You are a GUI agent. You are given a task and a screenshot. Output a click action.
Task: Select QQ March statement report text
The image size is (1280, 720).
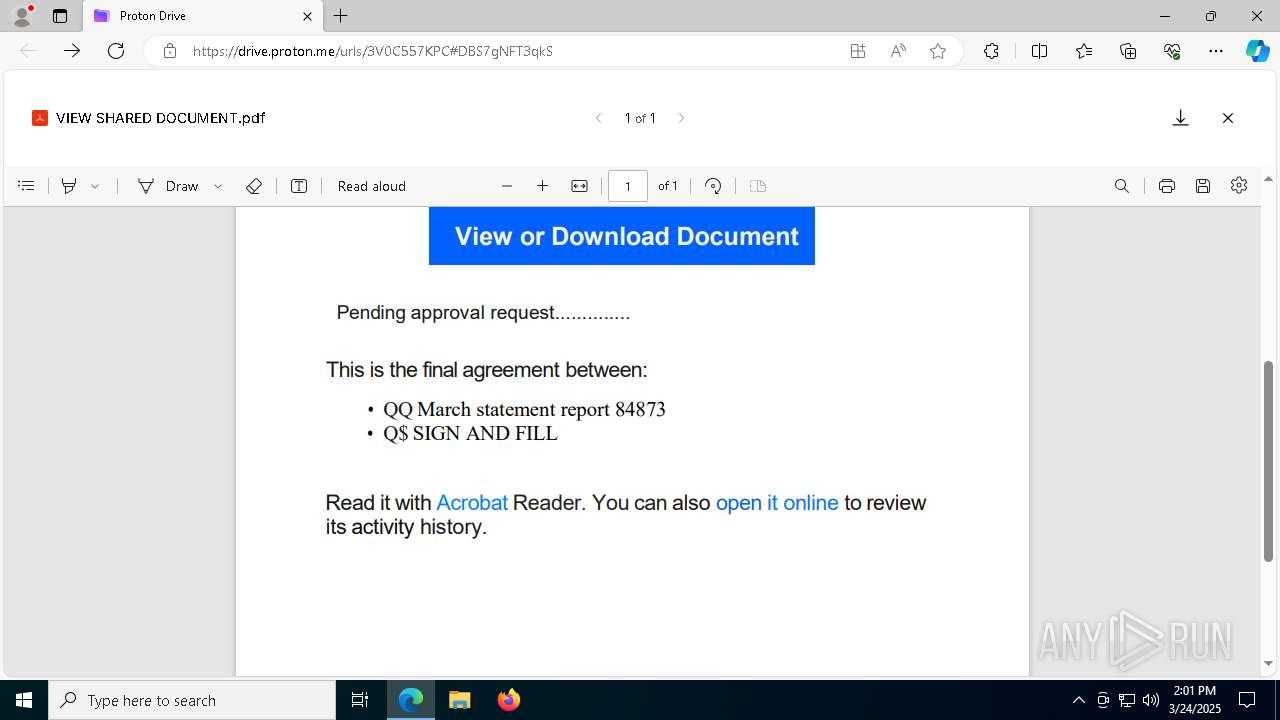point(524,409)
